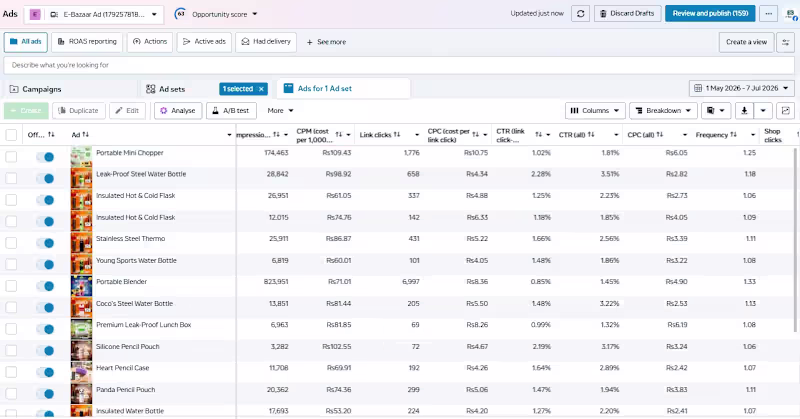800x419 pixels.
Task: Click Review and publish (159) button
Action: click(710, 14)
